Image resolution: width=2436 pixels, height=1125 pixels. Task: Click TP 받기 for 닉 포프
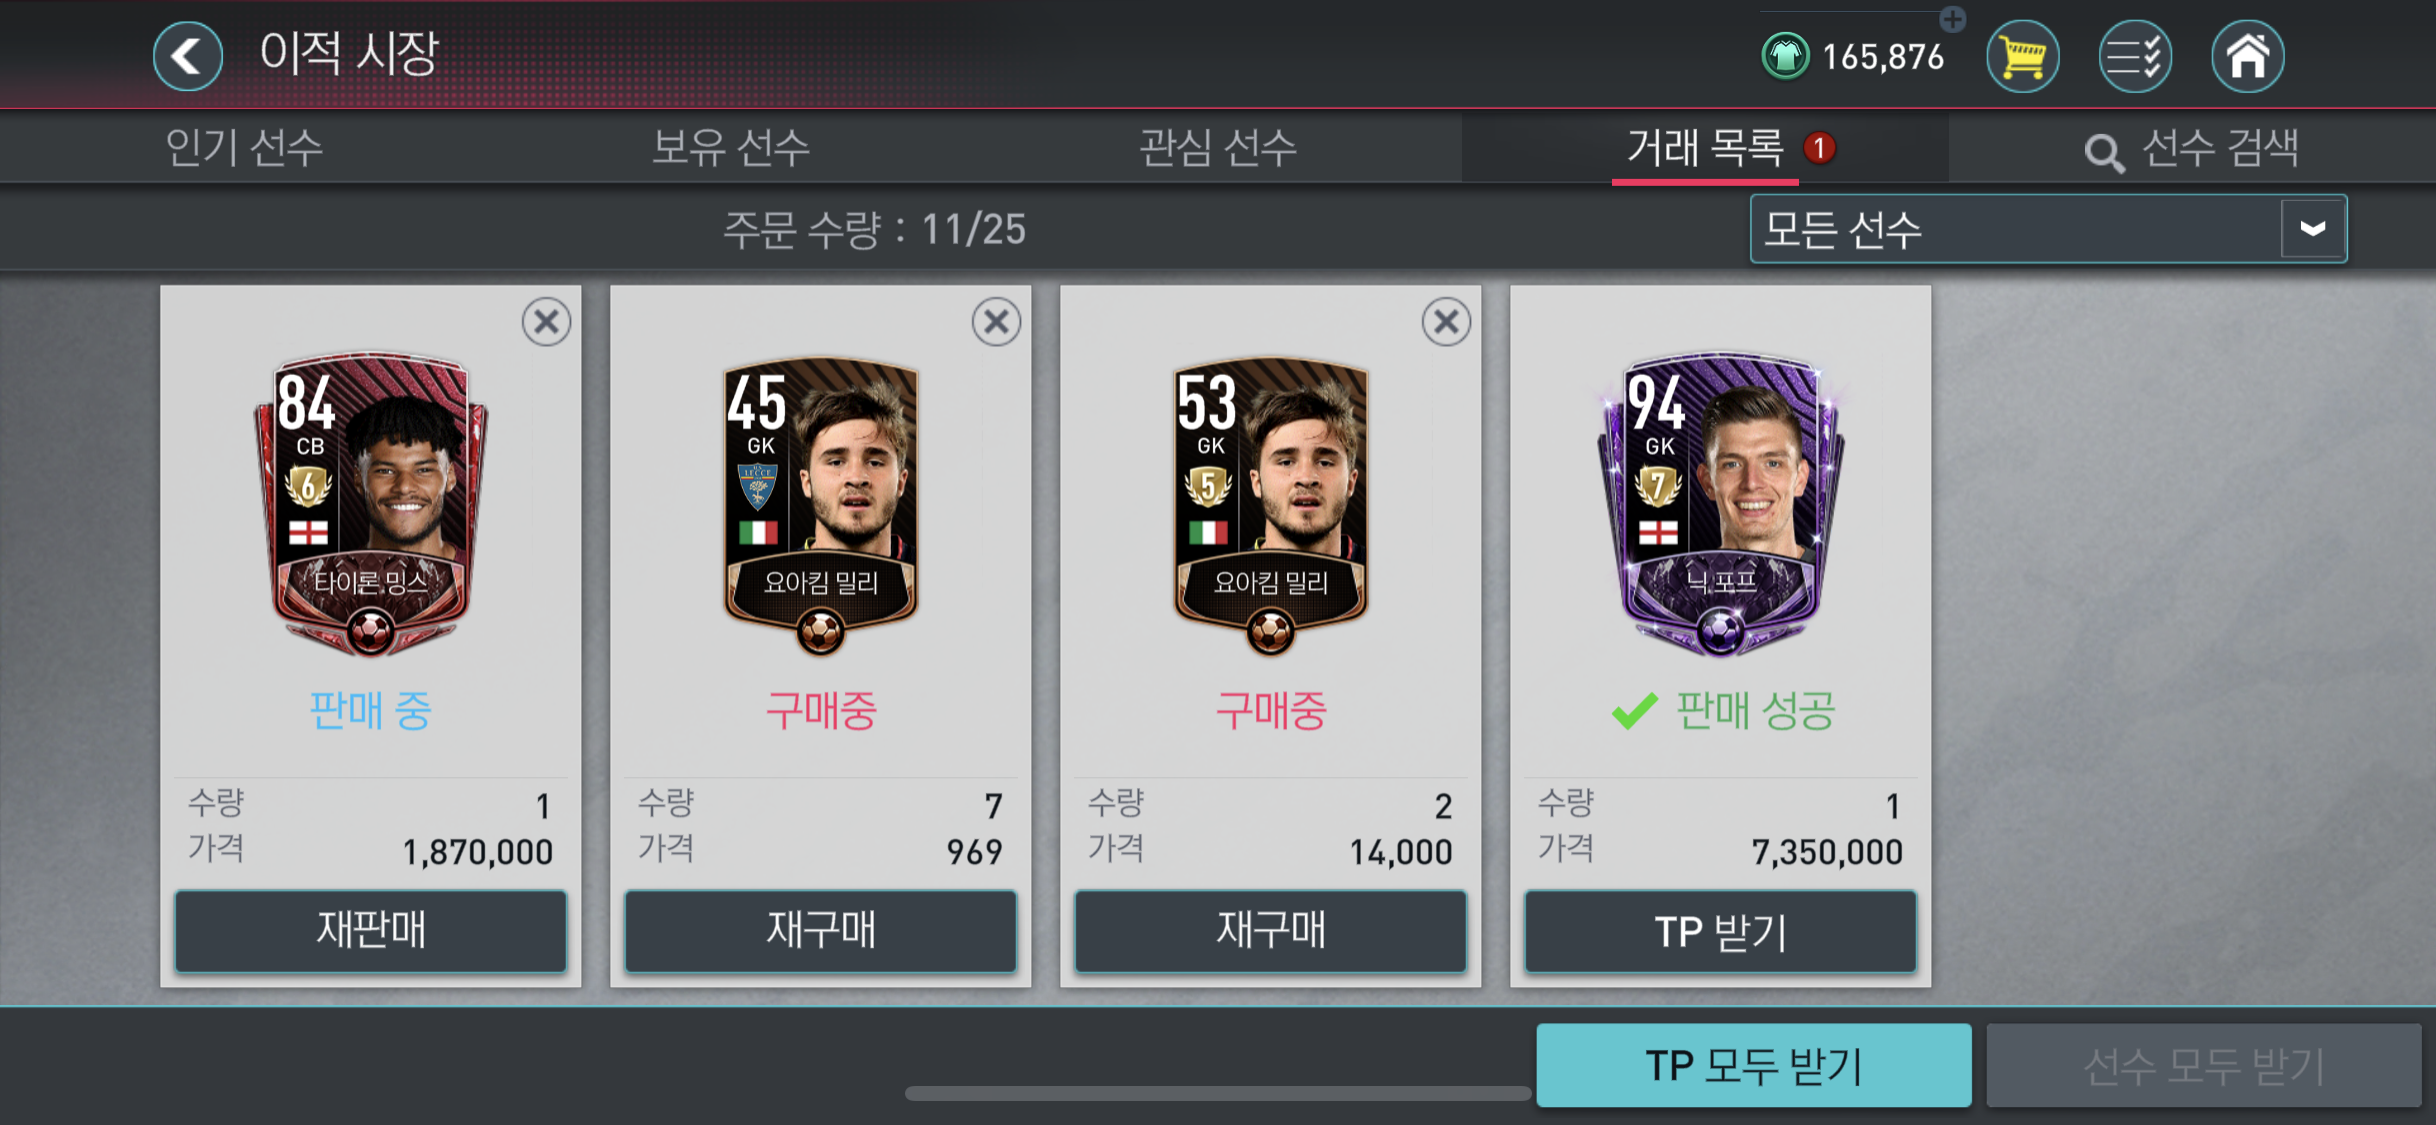coord(1720,930)
